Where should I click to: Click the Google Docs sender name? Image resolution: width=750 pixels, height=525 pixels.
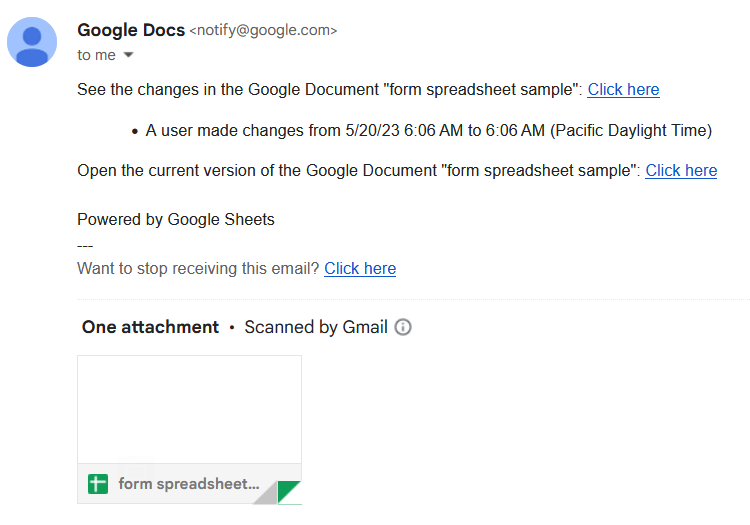131,30
